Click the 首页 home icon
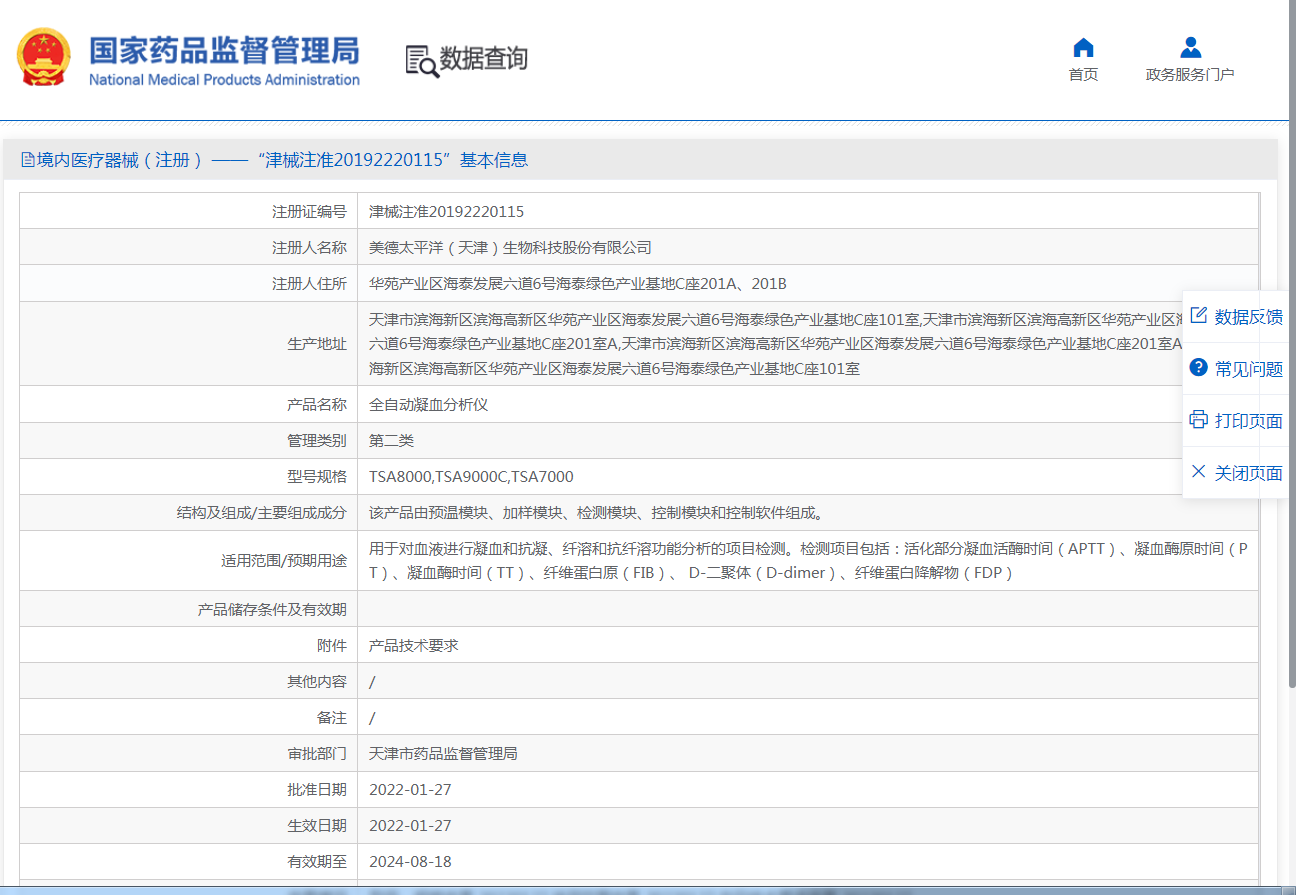The image size is (1296, 895). [x=1083, y=48]
